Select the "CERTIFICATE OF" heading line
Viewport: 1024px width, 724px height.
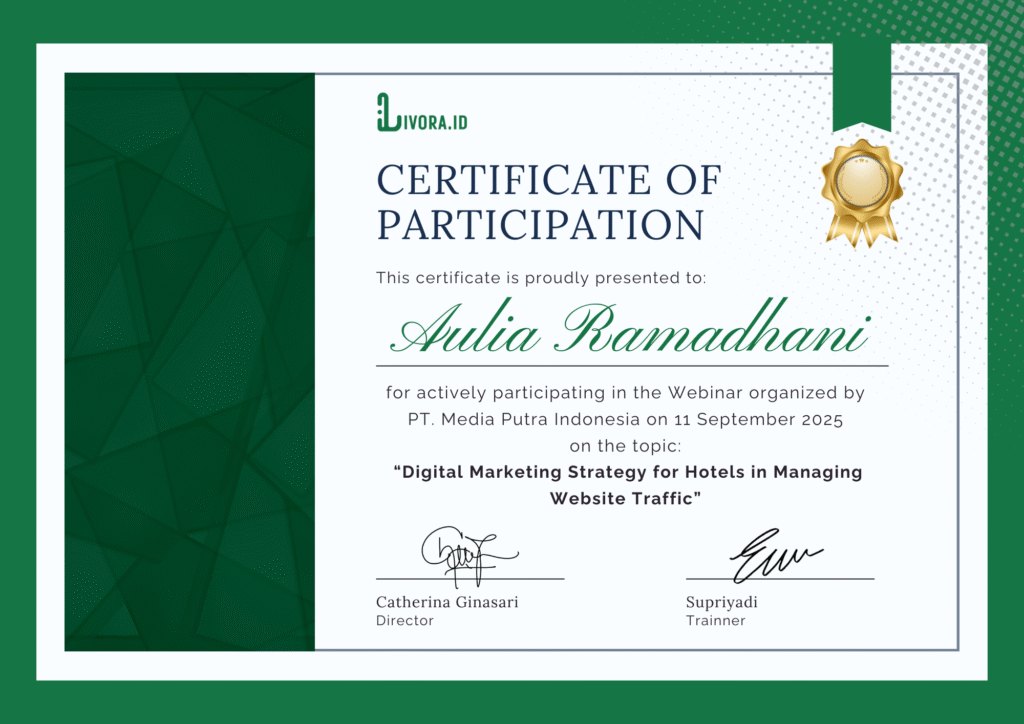548,181
